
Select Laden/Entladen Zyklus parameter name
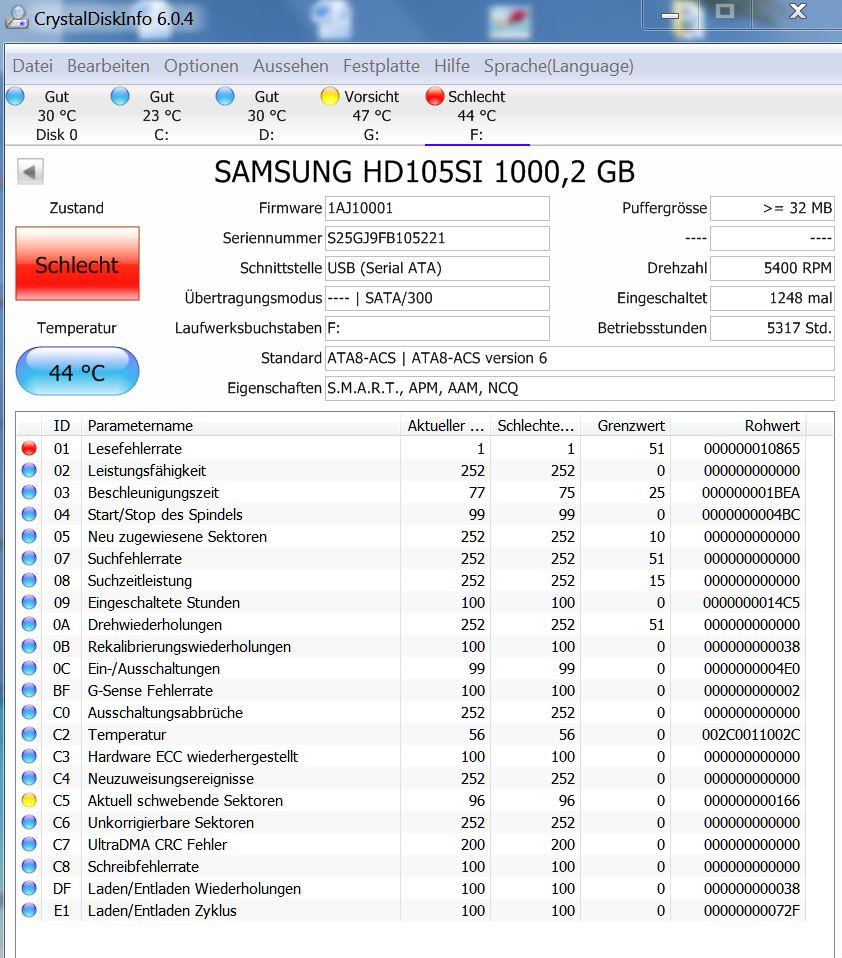tap(162, 910)
